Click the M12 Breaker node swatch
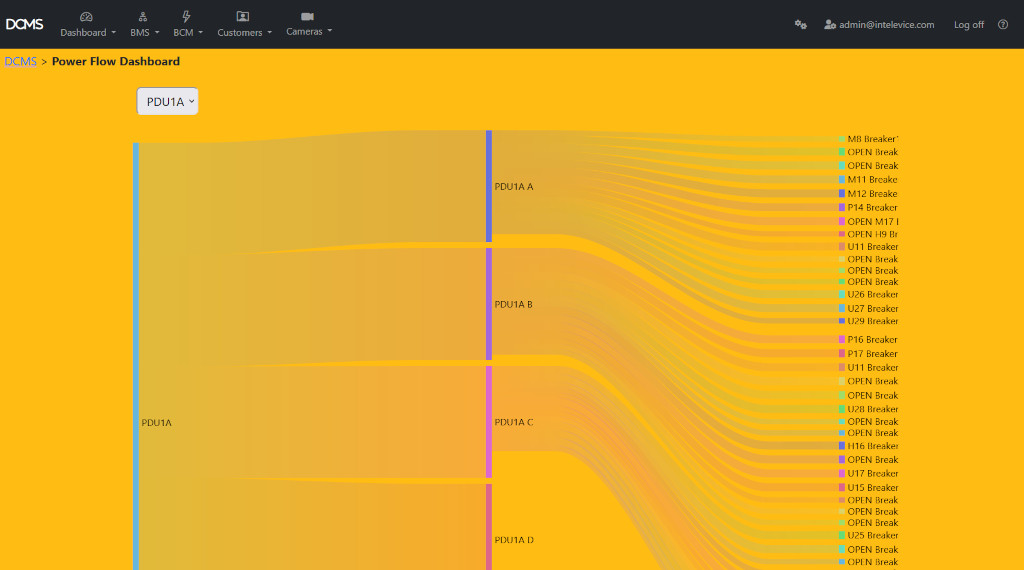This screenshot has width=1024, height=570. point(842,194)
